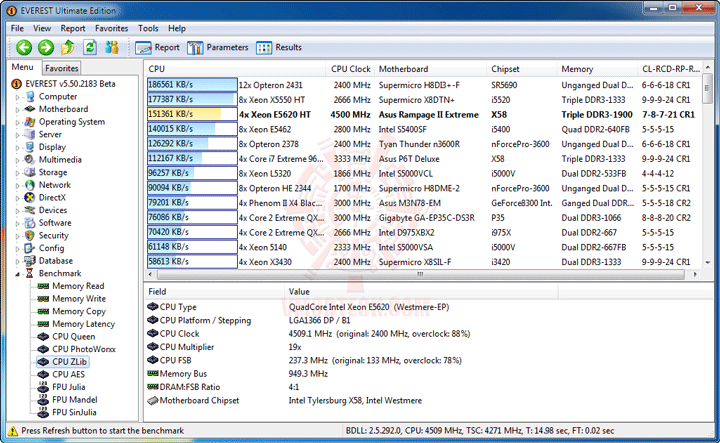Click the Config icon in tree
The width and height of the screenshot is (720, 443).
point(30,248)
